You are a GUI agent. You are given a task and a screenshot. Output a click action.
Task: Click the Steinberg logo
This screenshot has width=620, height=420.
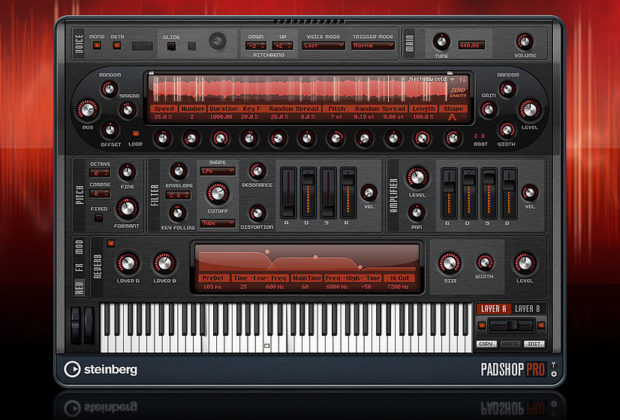101,369
